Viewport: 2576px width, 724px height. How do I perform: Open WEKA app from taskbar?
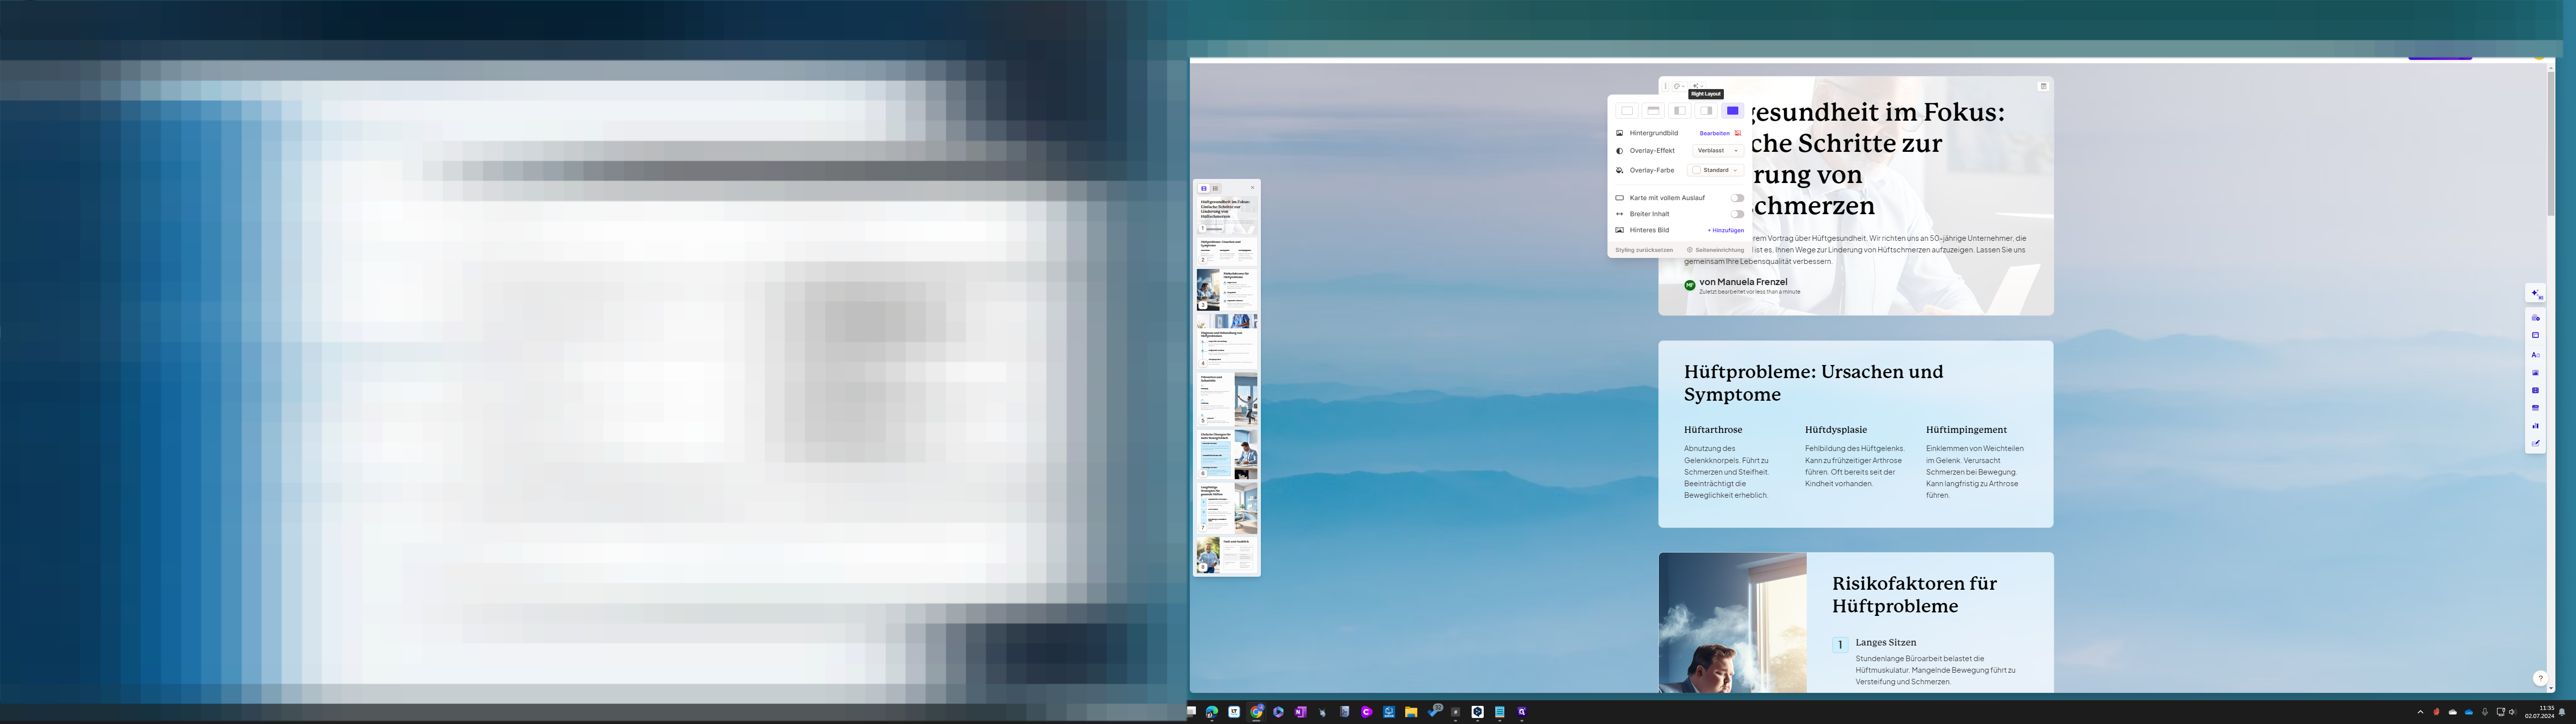coord(1389,712)
